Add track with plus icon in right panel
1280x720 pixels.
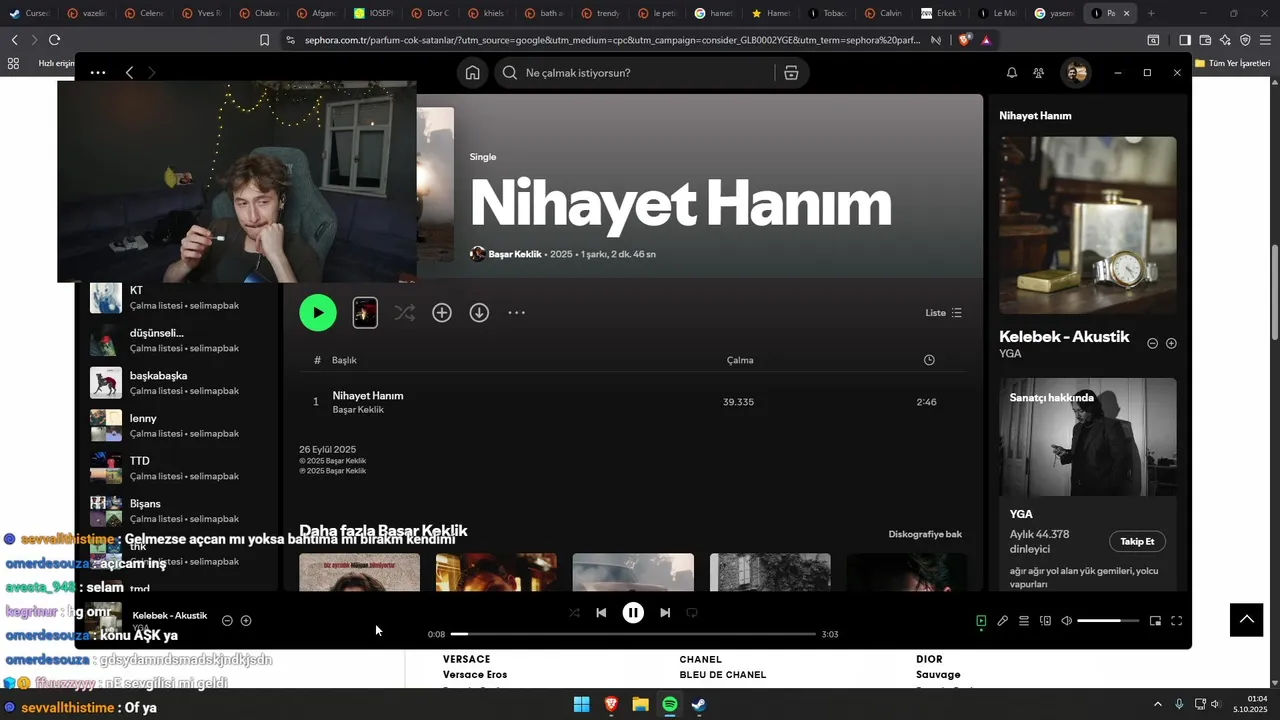point(1171,343)
